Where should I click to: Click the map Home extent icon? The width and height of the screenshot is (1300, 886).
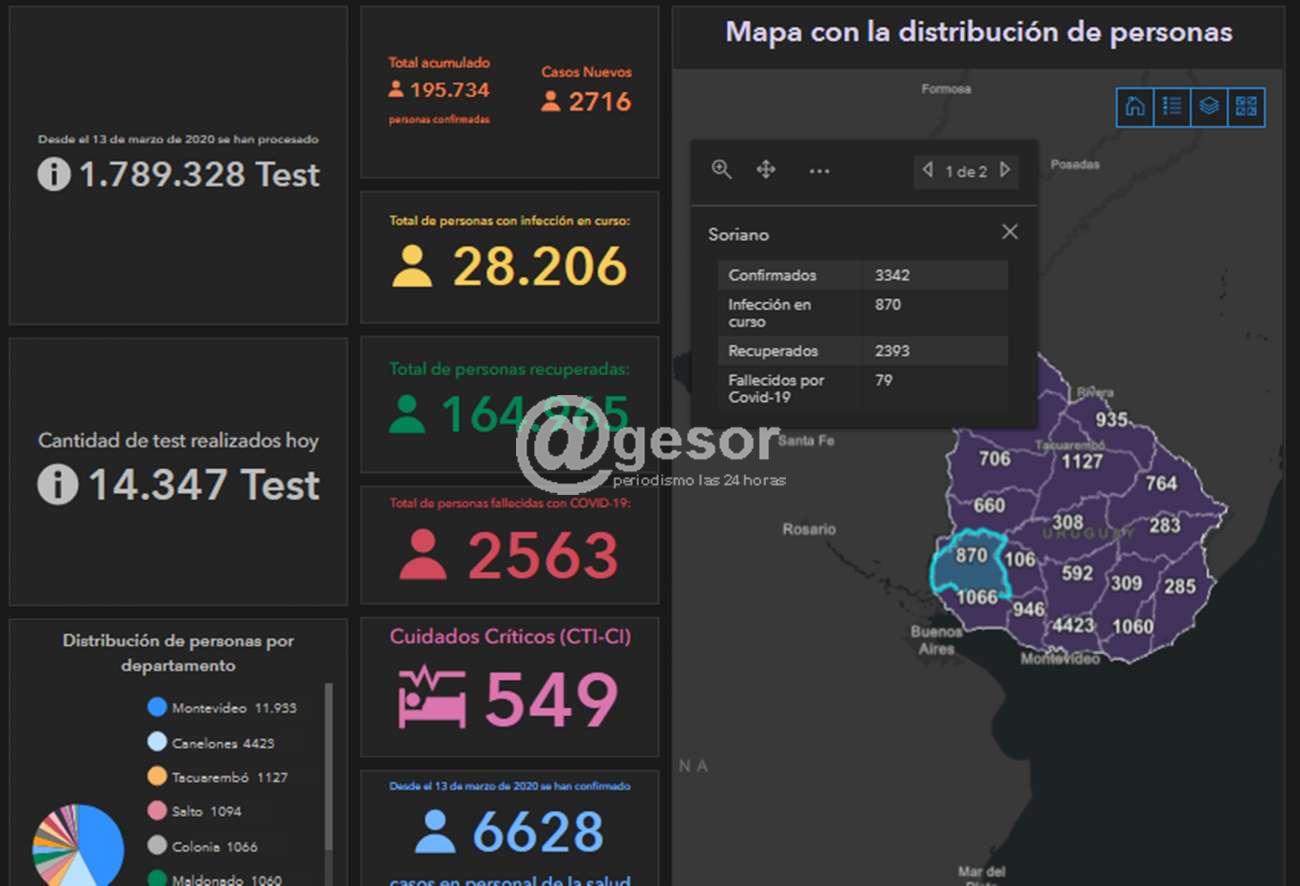click(x=1135, y=107)
